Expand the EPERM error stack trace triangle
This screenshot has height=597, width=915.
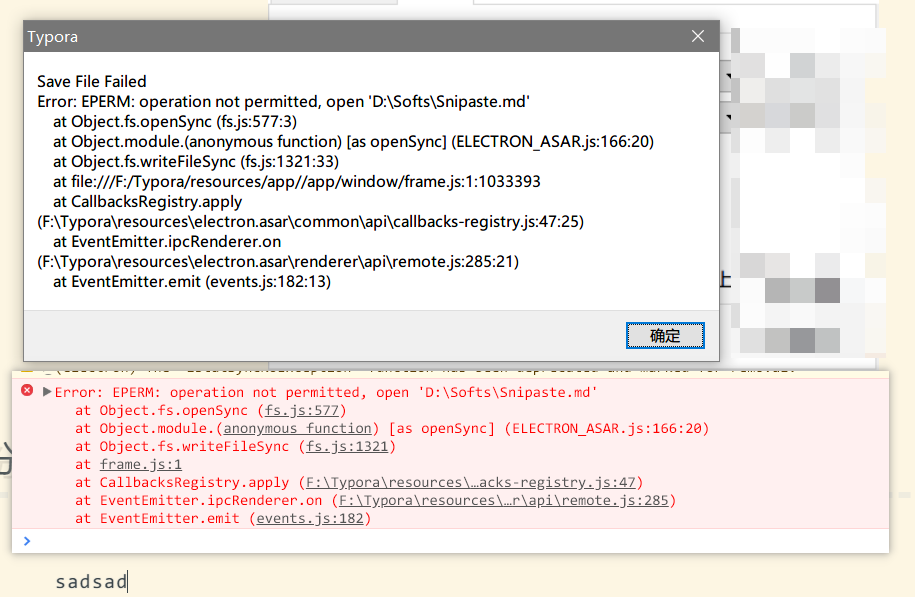(x=46, y=392)
